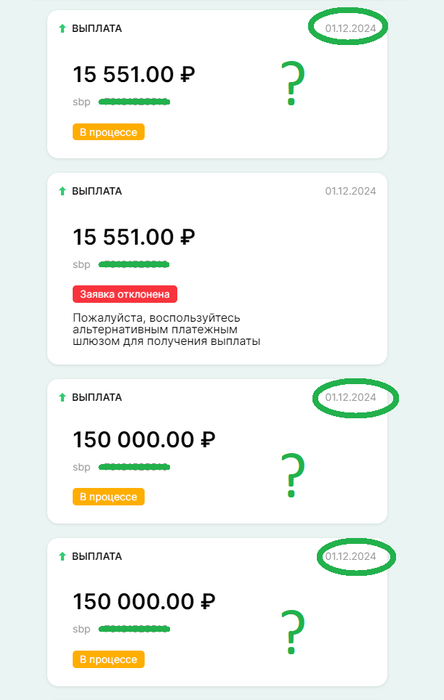Click 'В процессе' badge on last card
Image resolution: width=444 pixels, height=700 pixels.
108,659
